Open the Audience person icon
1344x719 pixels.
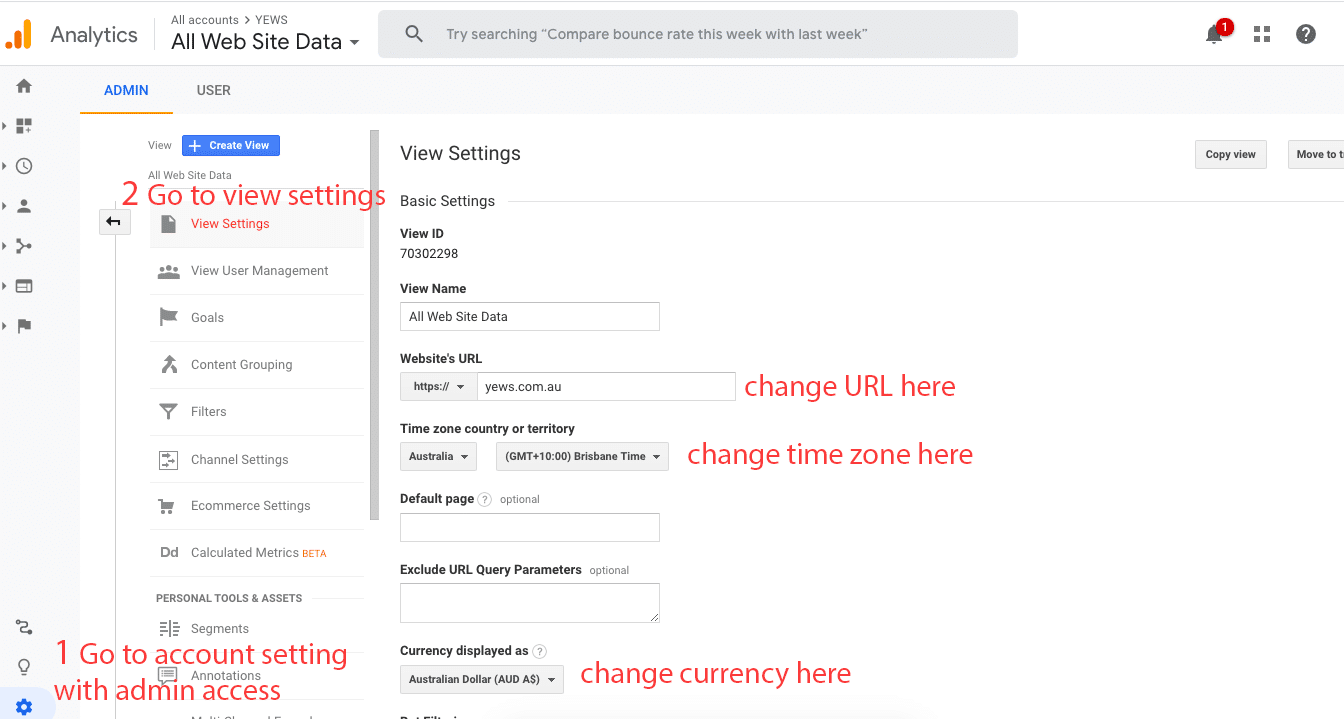(24, 206)
